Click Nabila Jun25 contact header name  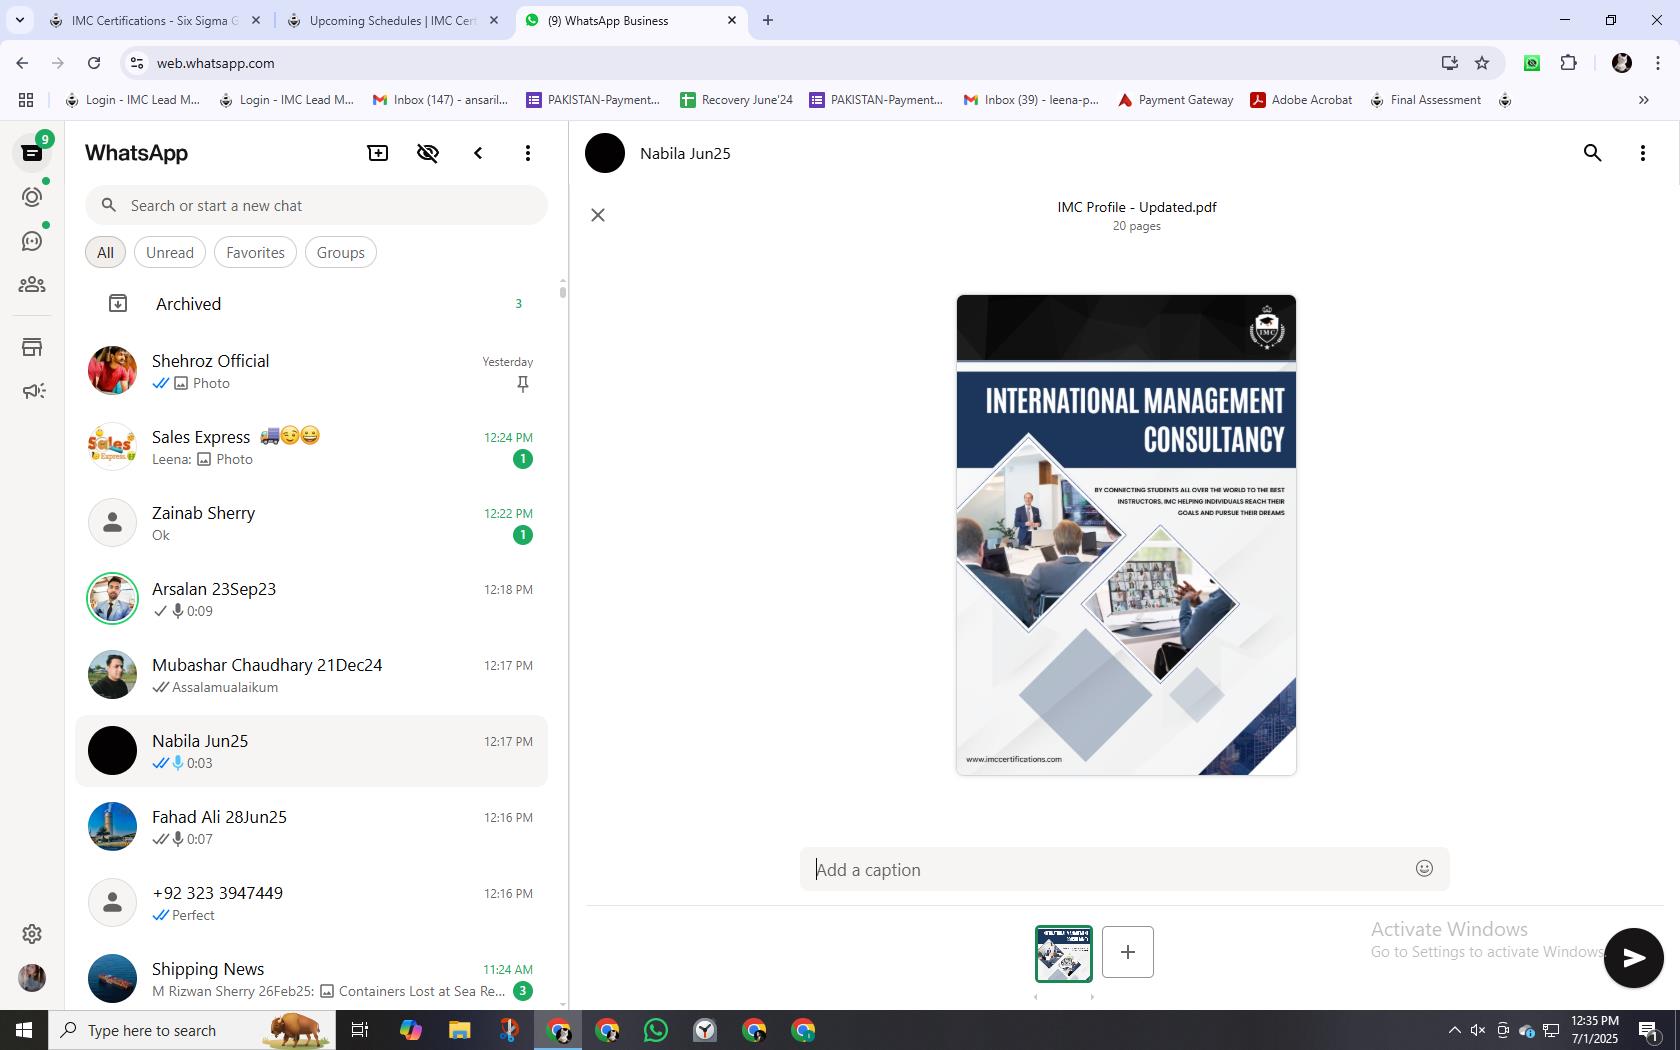[x=685, y=153]
